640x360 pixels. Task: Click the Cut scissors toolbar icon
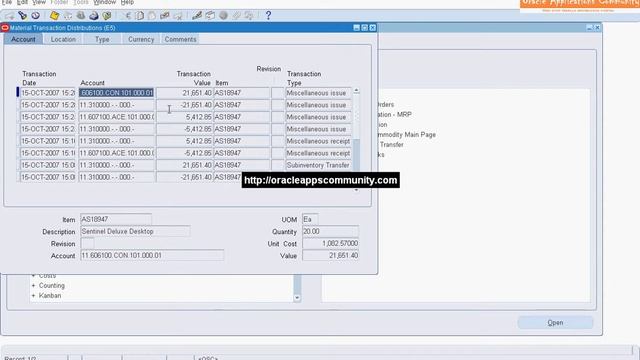(127, 16)
